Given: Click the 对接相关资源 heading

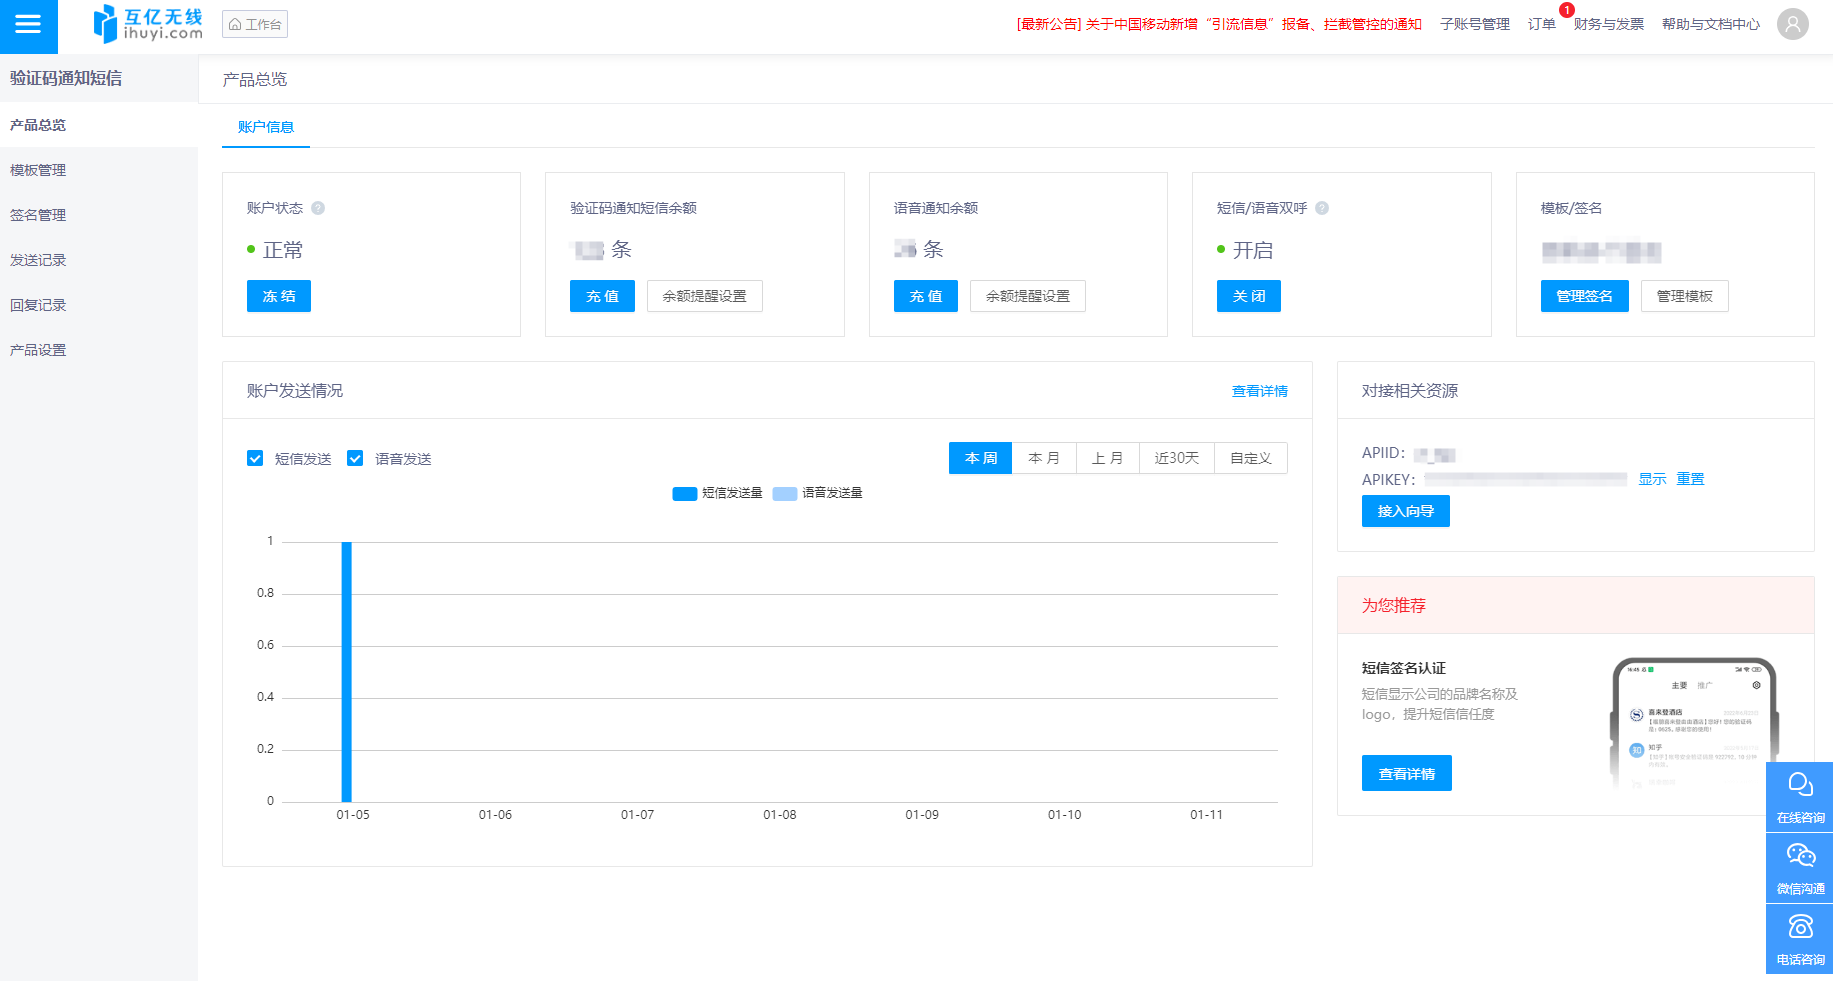Looking at the screenshot, I should click(x=1410, y=391).
